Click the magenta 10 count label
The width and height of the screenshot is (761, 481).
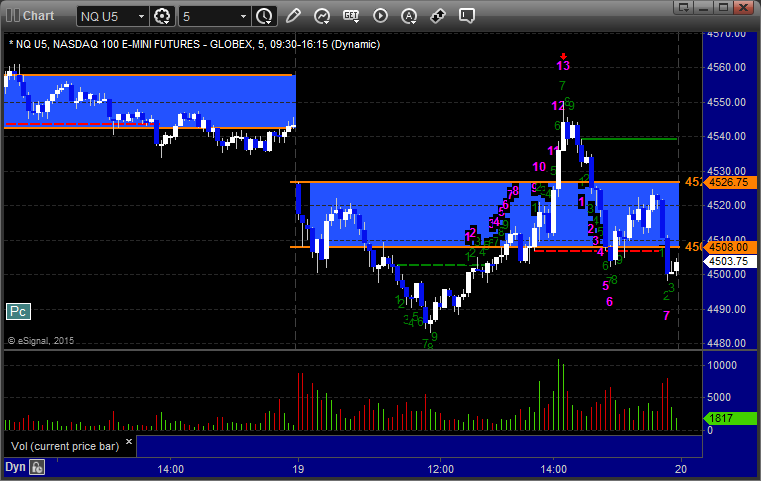pyautogui.click(x=539, y=167)
